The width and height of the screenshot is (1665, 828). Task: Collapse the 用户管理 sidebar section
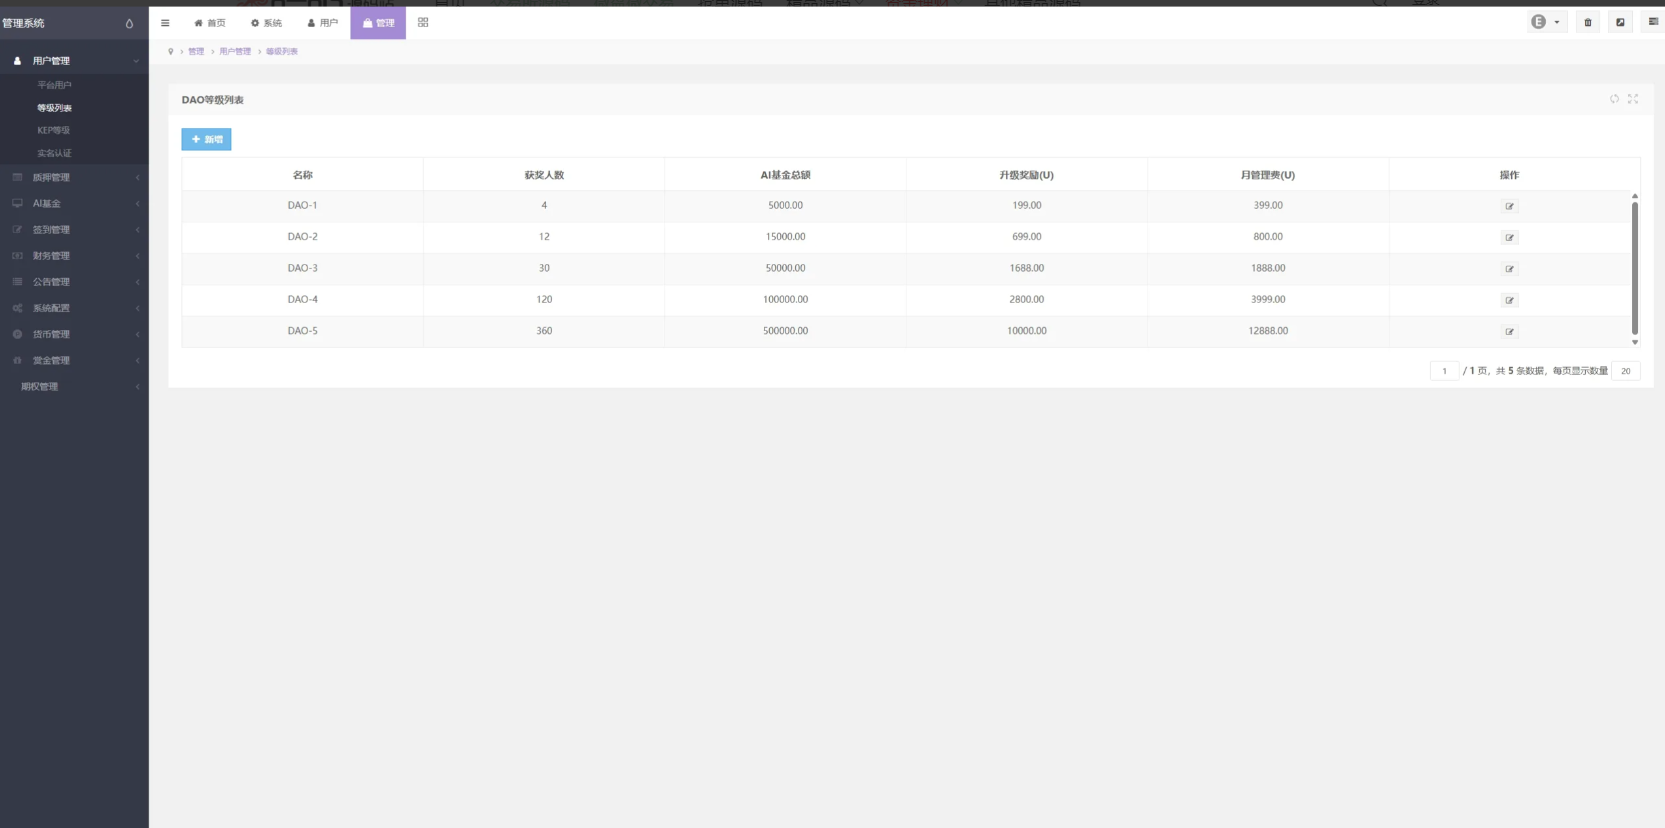pos(74,61)
